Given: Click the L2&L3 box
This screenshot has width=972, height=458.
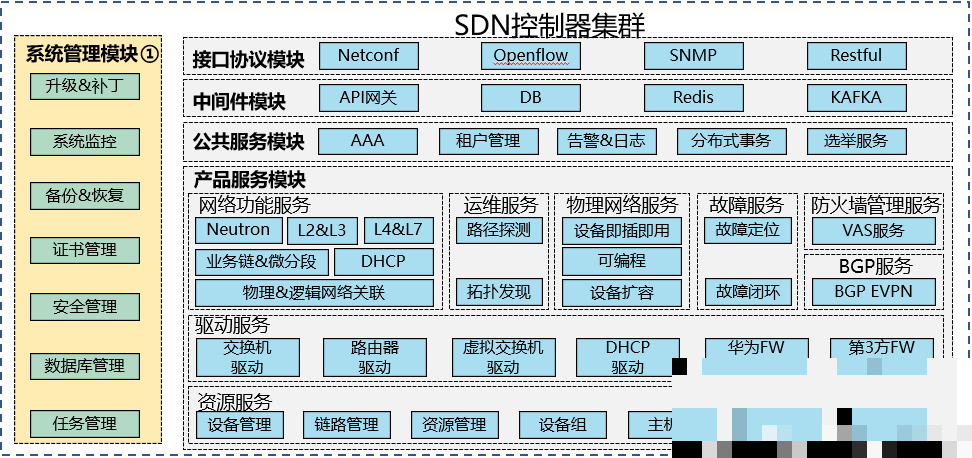Looking at the screenshot, I should 323,231.
